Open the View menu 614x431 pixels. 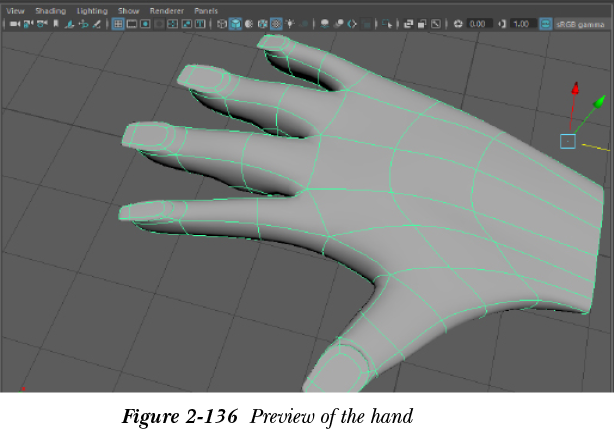(x=16, y=10)
